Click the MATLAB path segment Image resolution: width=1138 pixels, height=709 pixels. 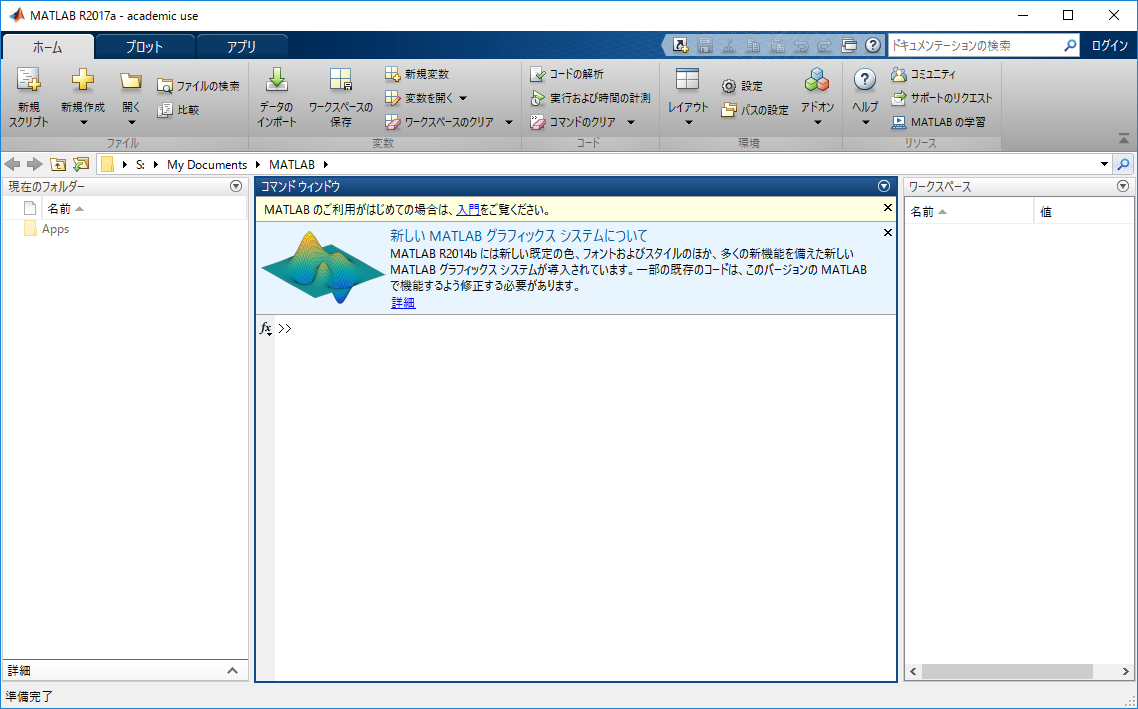click(x=292, y=165)
